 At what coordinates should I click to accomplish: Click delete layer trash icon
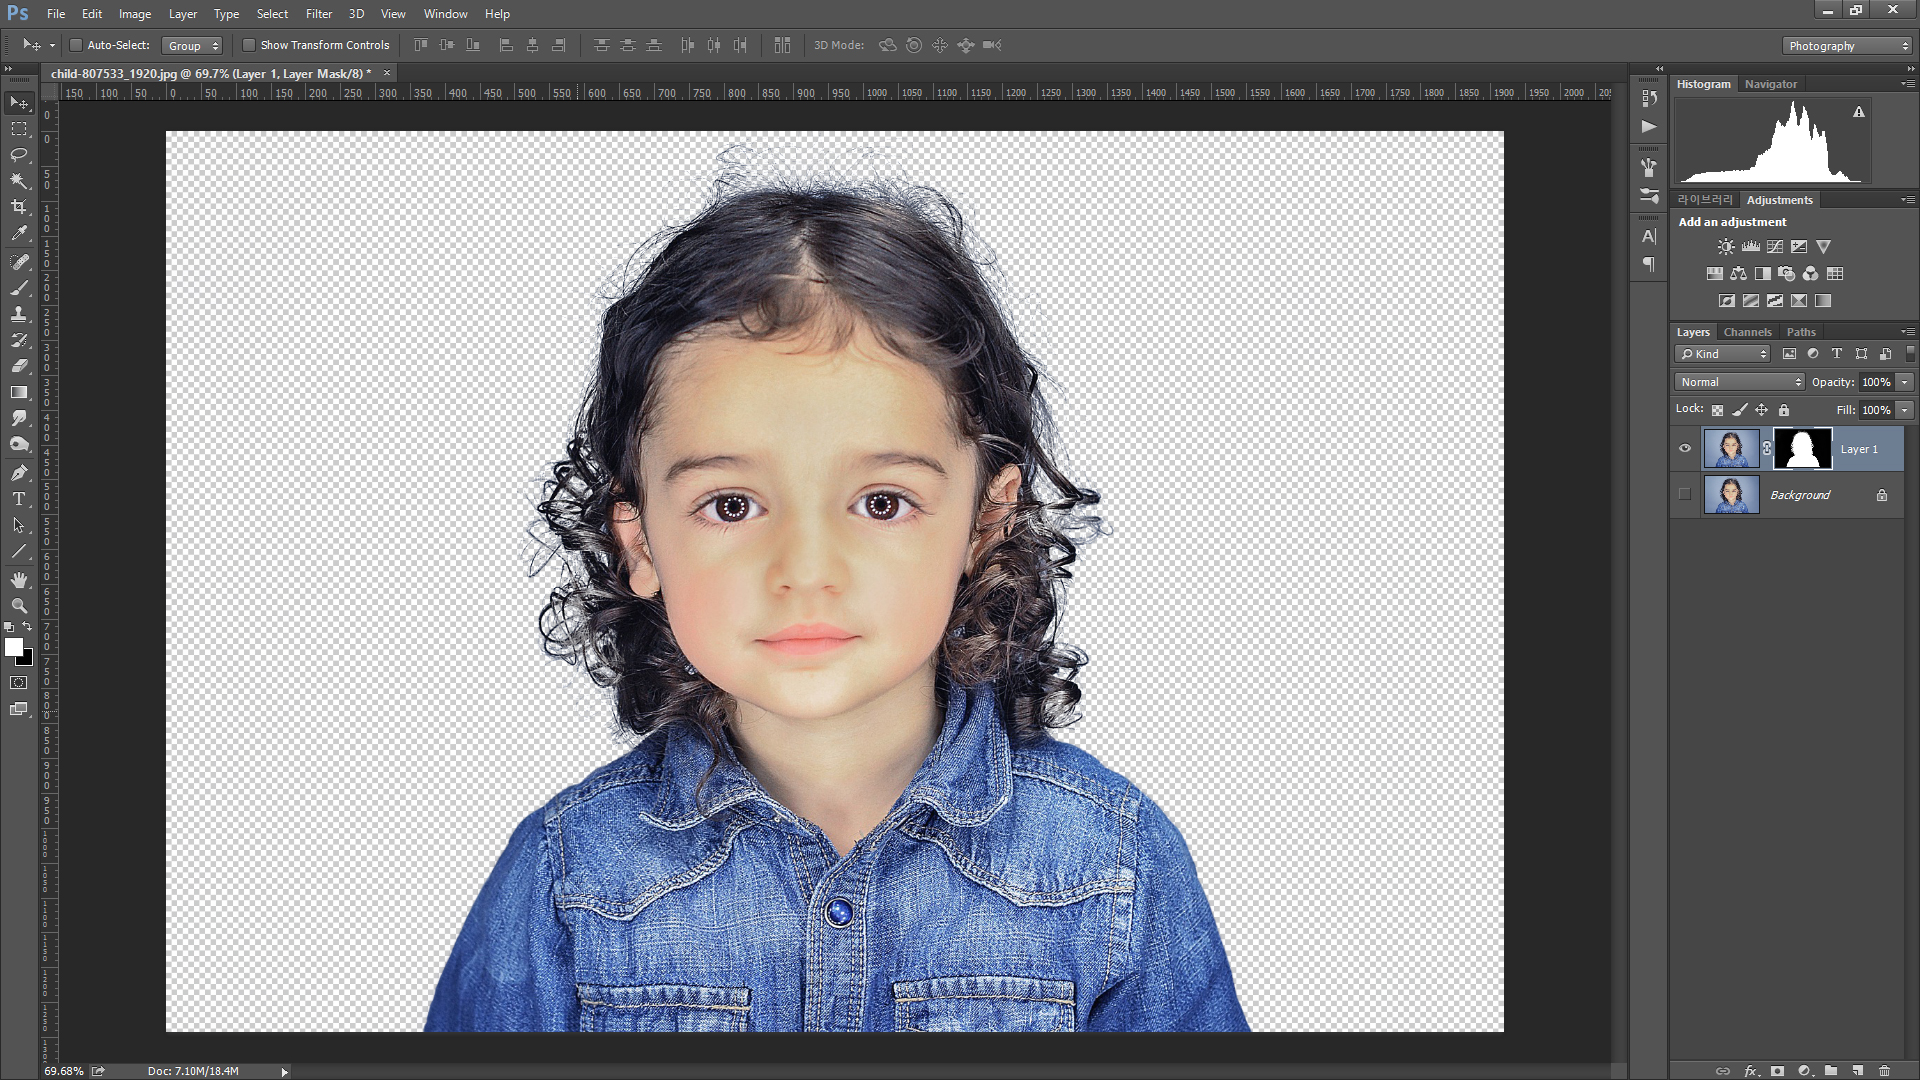click(x=1884, y=1070)
